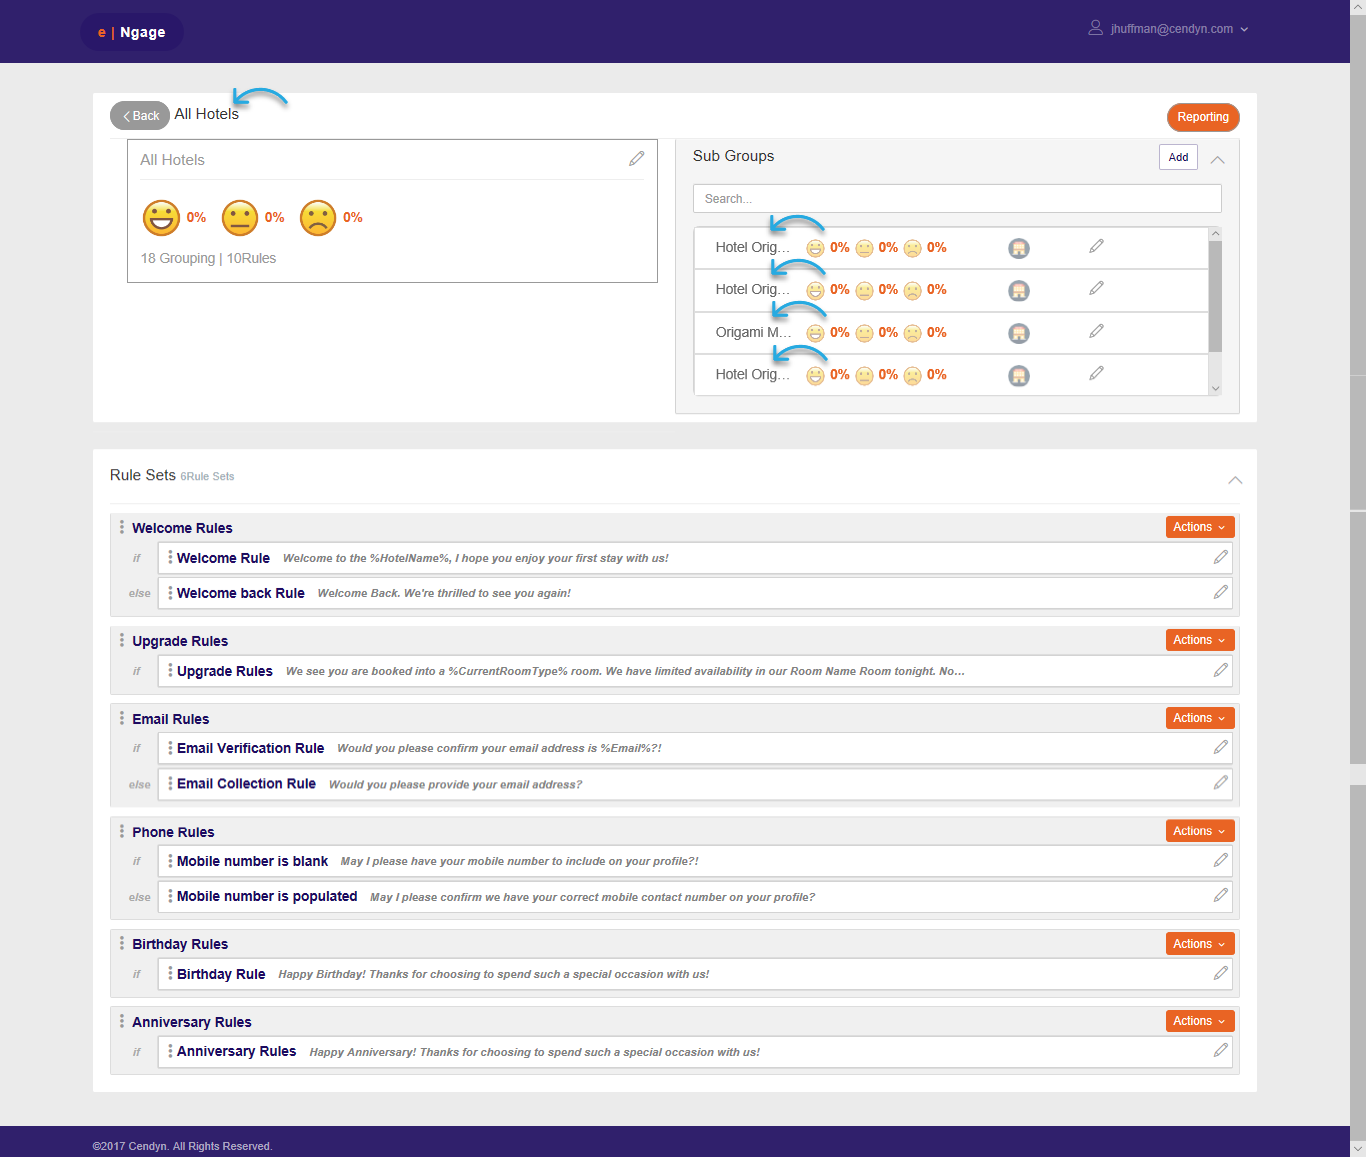This screenshot has width=1366, height=1157.
Task: Click drag dots next to Email Verification Rule
Action: (170, 748)
